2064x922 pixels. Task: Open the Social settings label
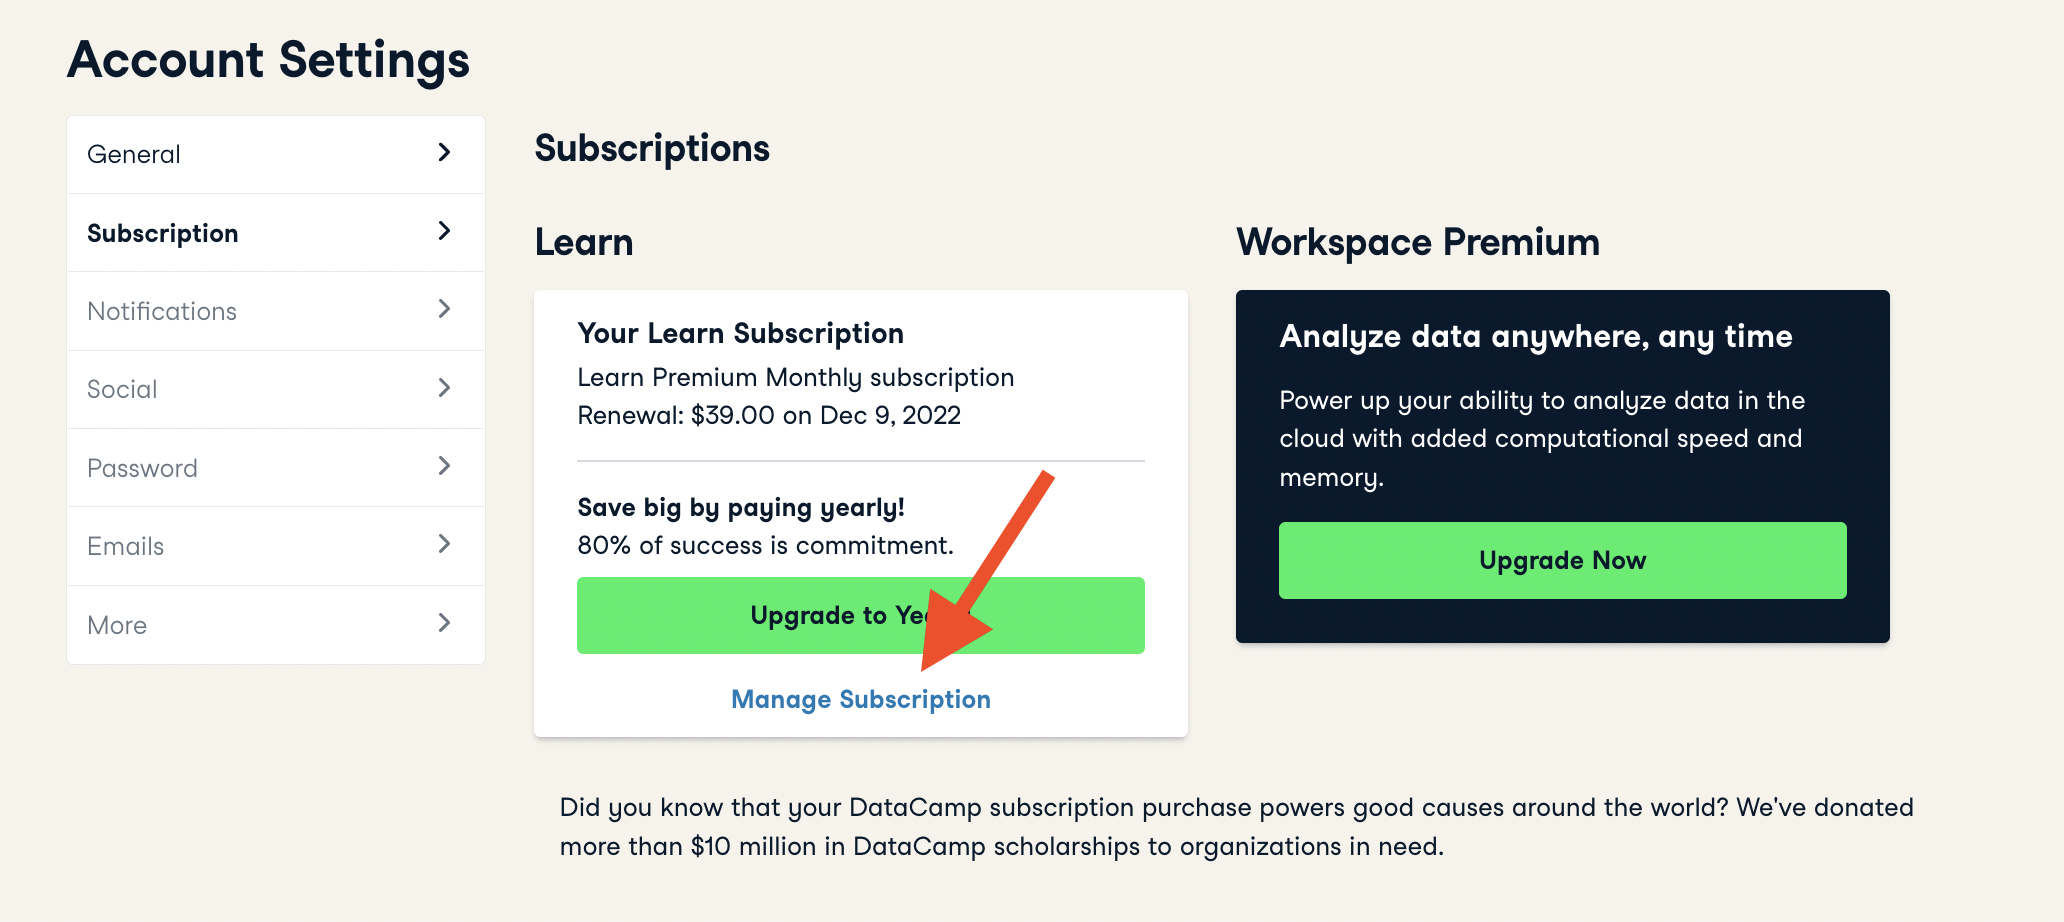[x=122, y=389]
